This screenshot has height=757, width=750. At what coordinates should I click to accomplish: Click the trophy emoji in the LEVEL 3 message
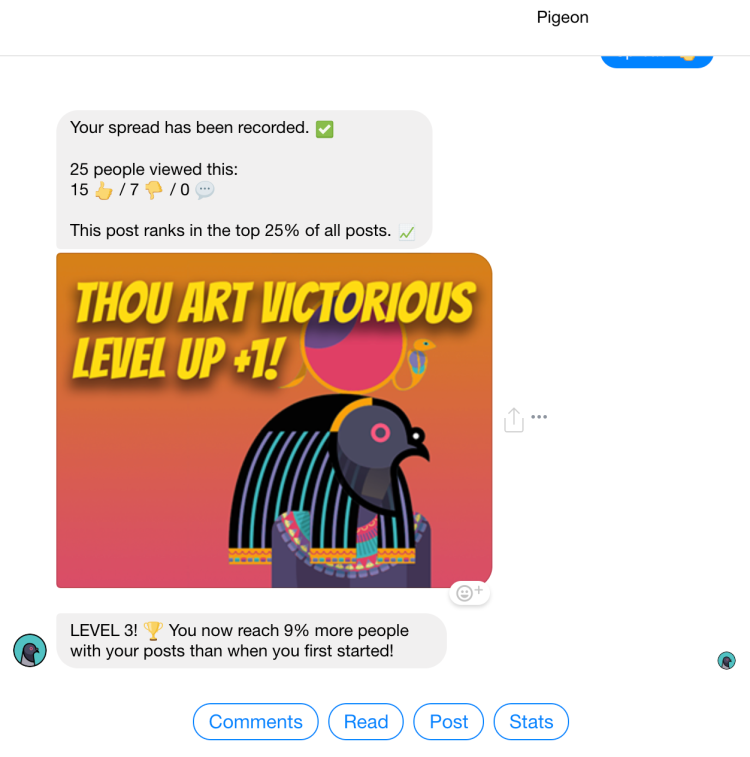pos(153,631)
